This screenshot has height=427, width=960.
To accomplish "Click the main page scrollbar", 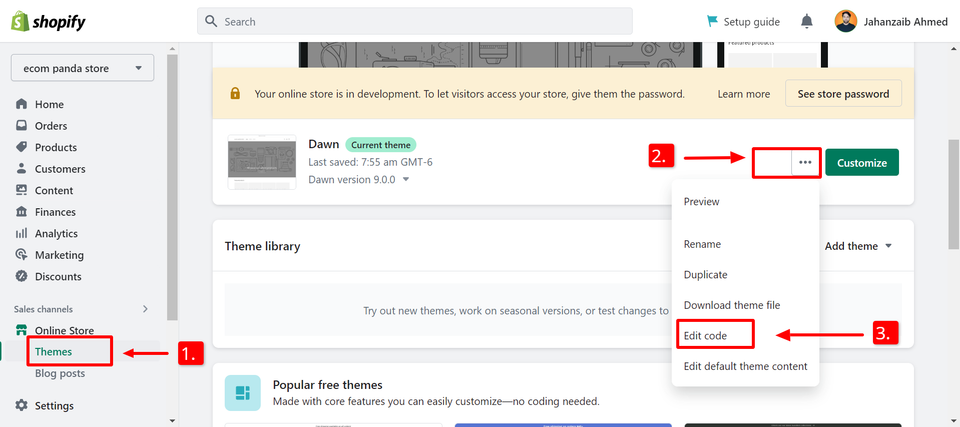I will point(954,194).
